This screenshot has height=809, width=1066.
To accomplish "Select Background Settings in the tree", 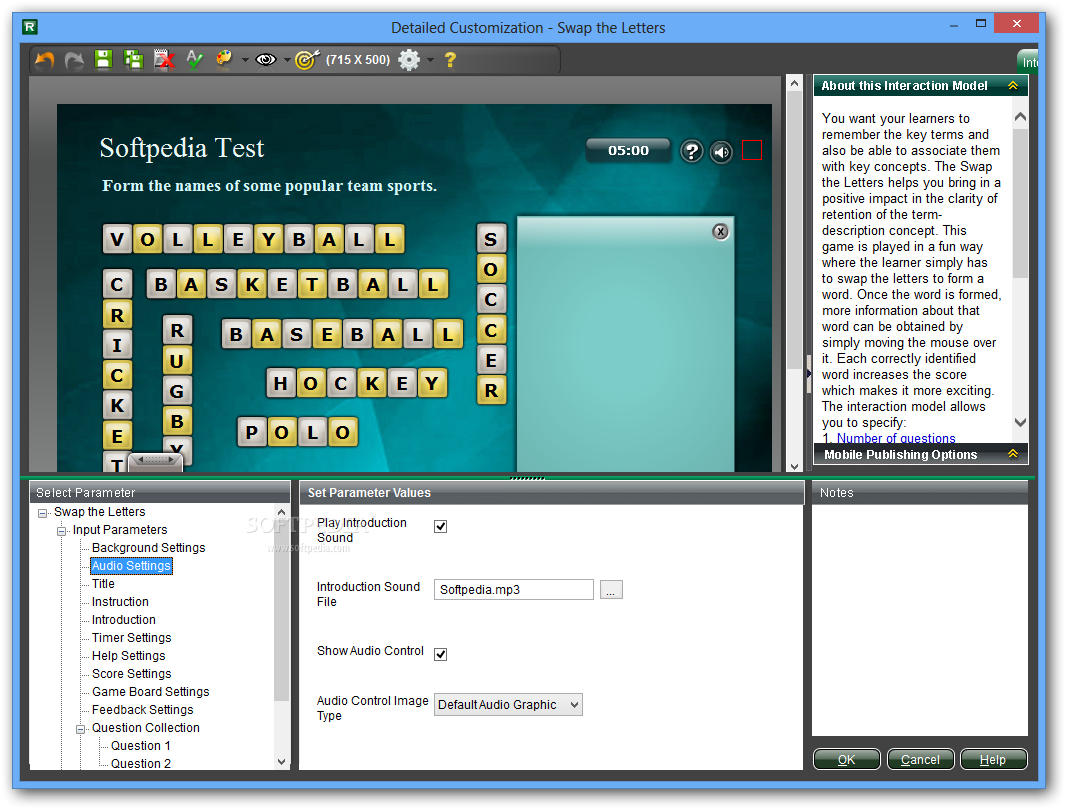I will tap(148, 548).
